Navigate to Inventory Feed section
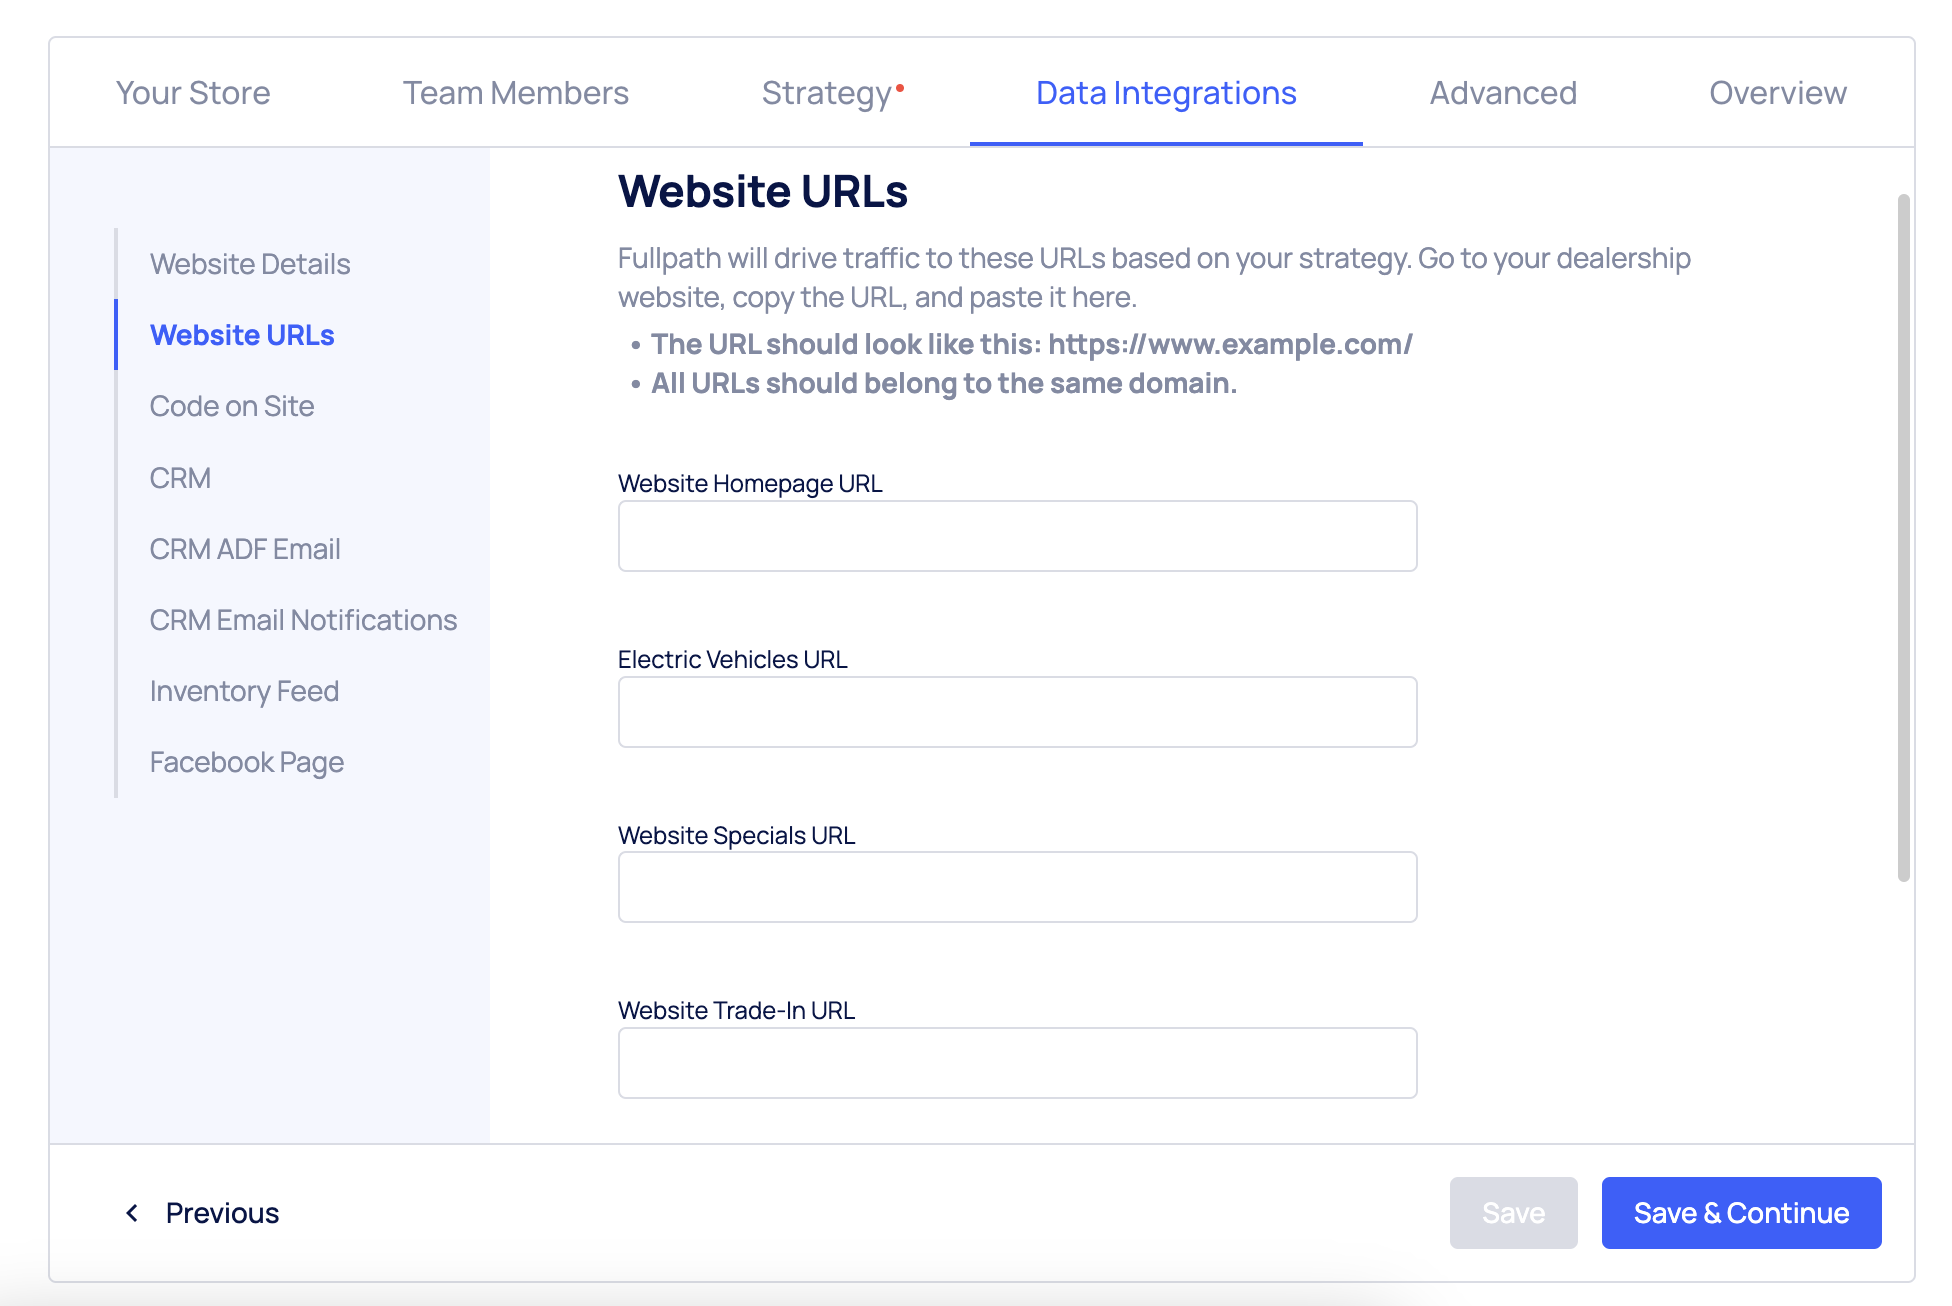The width and height of the screenshot is (1952, 1306). coord(244,691)
